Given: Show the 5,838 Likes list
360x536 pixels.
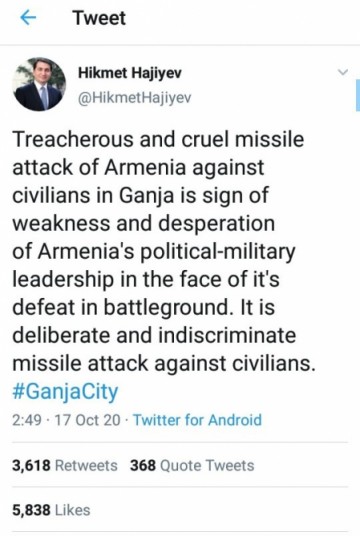Looking at the screenshot, I should (51, 510).
